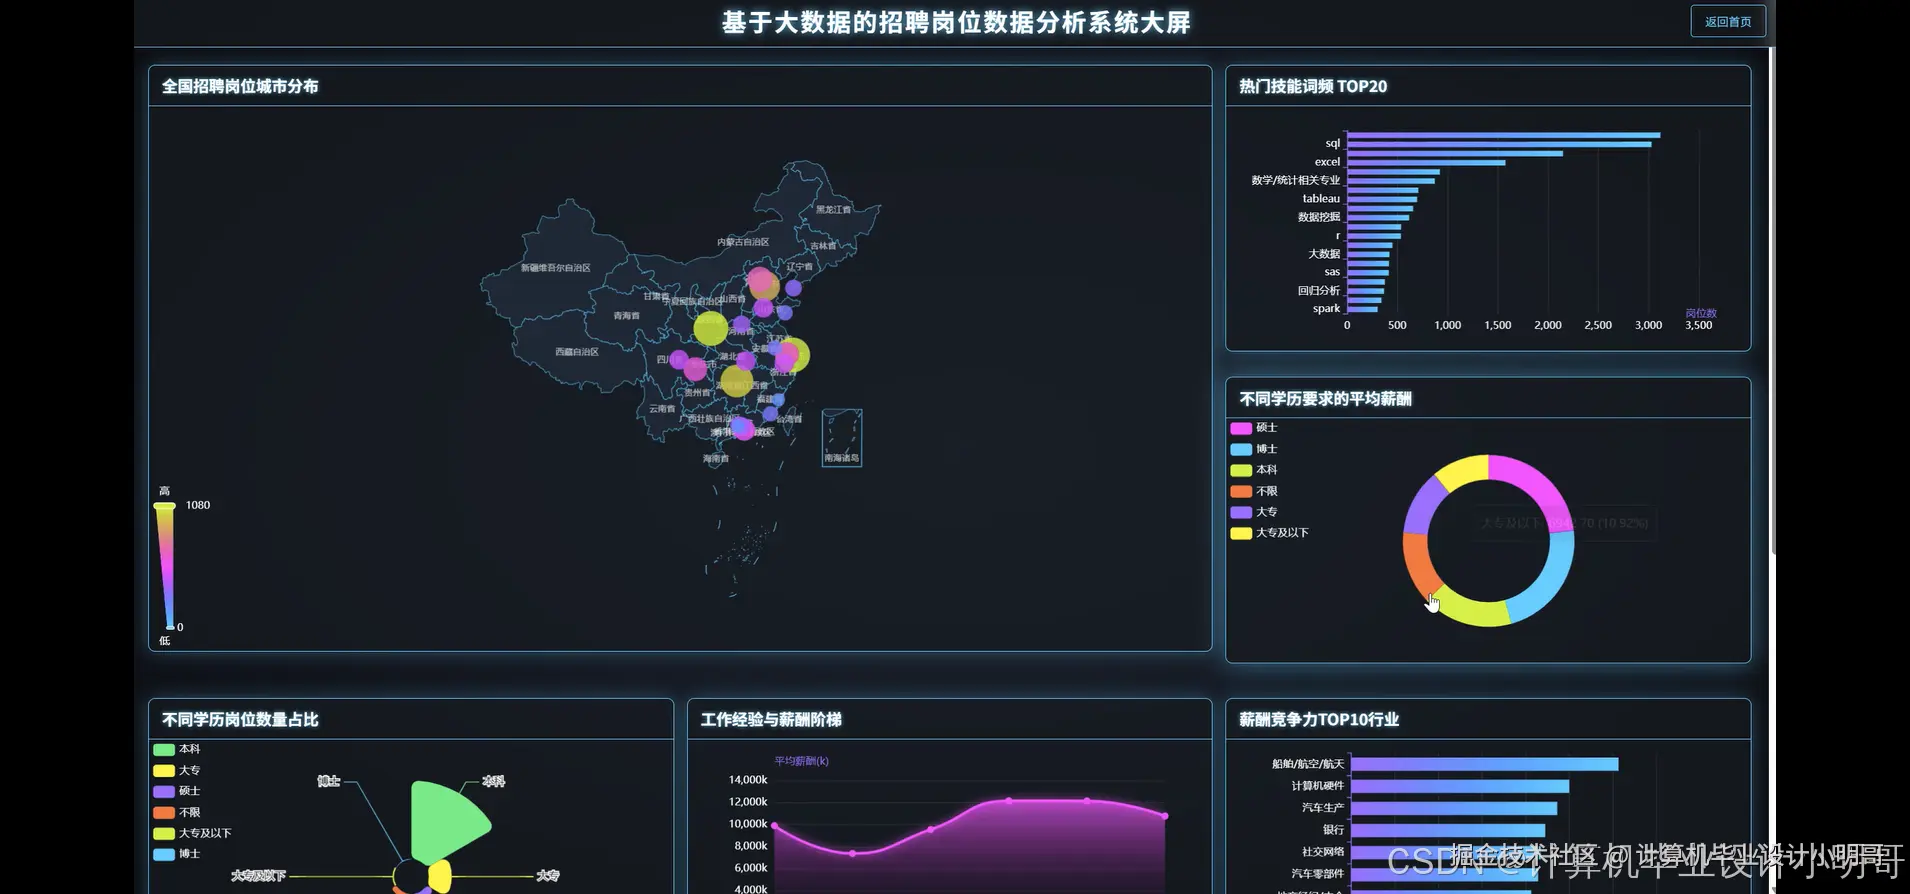Screen dimensions: 1910x894
Task: Click the 薪酬竞争力TOP10行业 panel title
Action: pyautogui.click(x=1319, y=720)
